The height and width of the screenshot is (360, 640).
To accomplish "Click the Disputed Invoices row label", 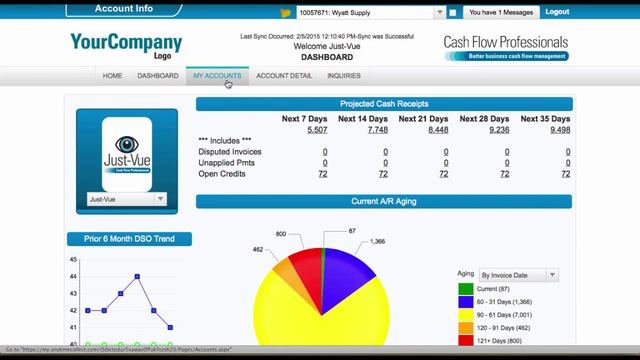I will pyautogui.click(x=230, y=152).
